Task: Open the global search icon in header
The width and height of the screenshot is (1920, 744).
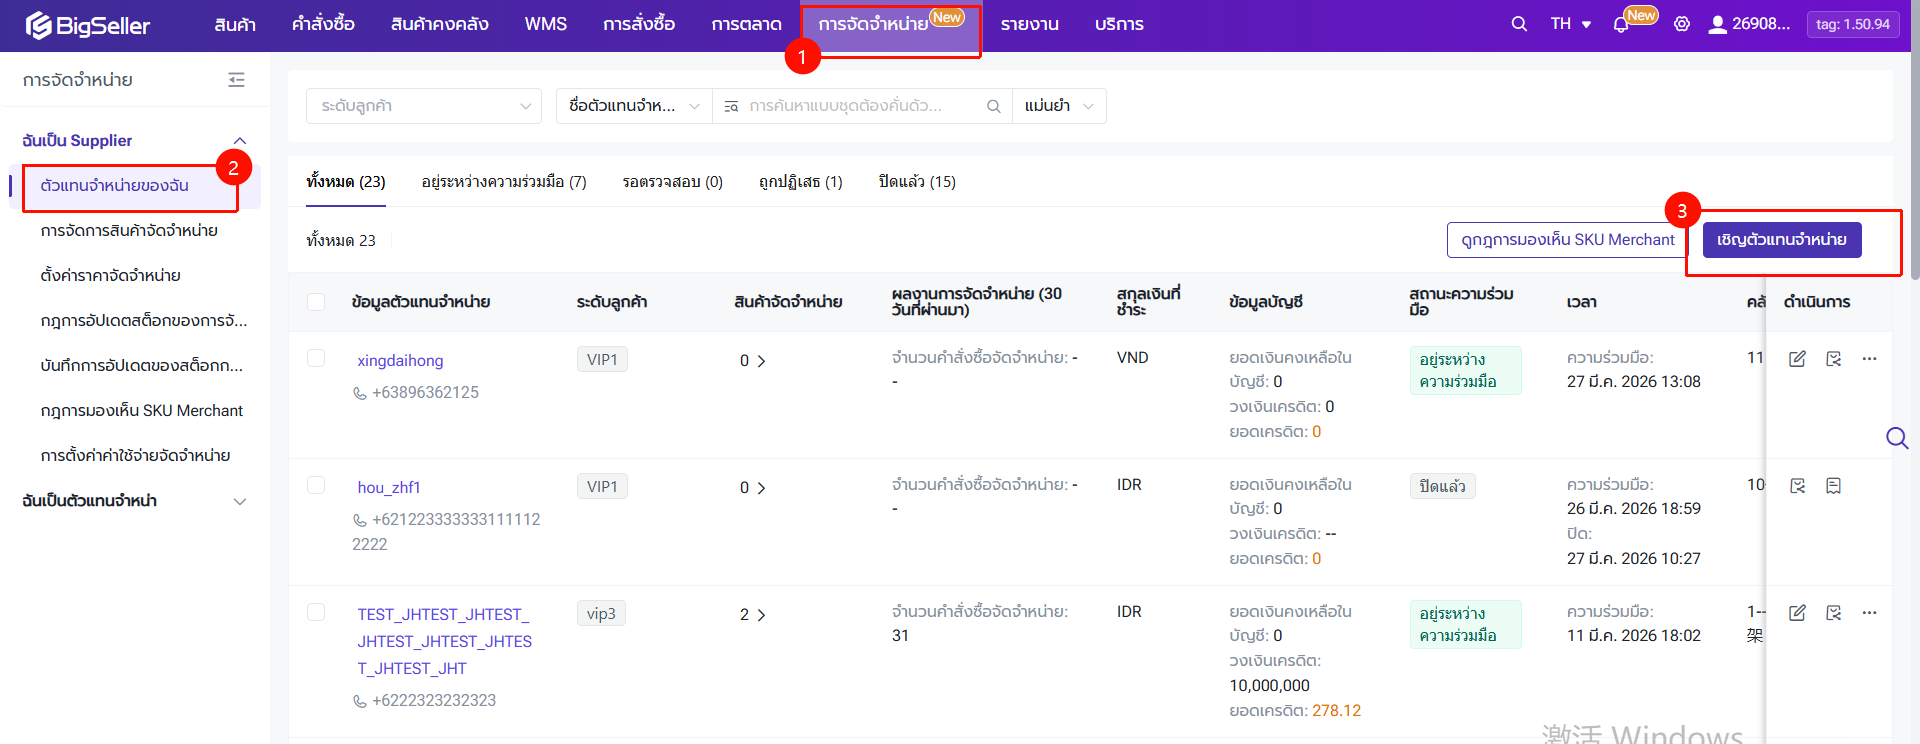Action: (x=1519, y=24)
